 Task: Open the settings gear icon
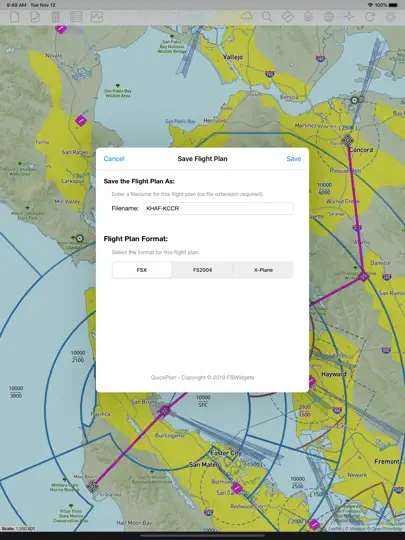[391, 17]
